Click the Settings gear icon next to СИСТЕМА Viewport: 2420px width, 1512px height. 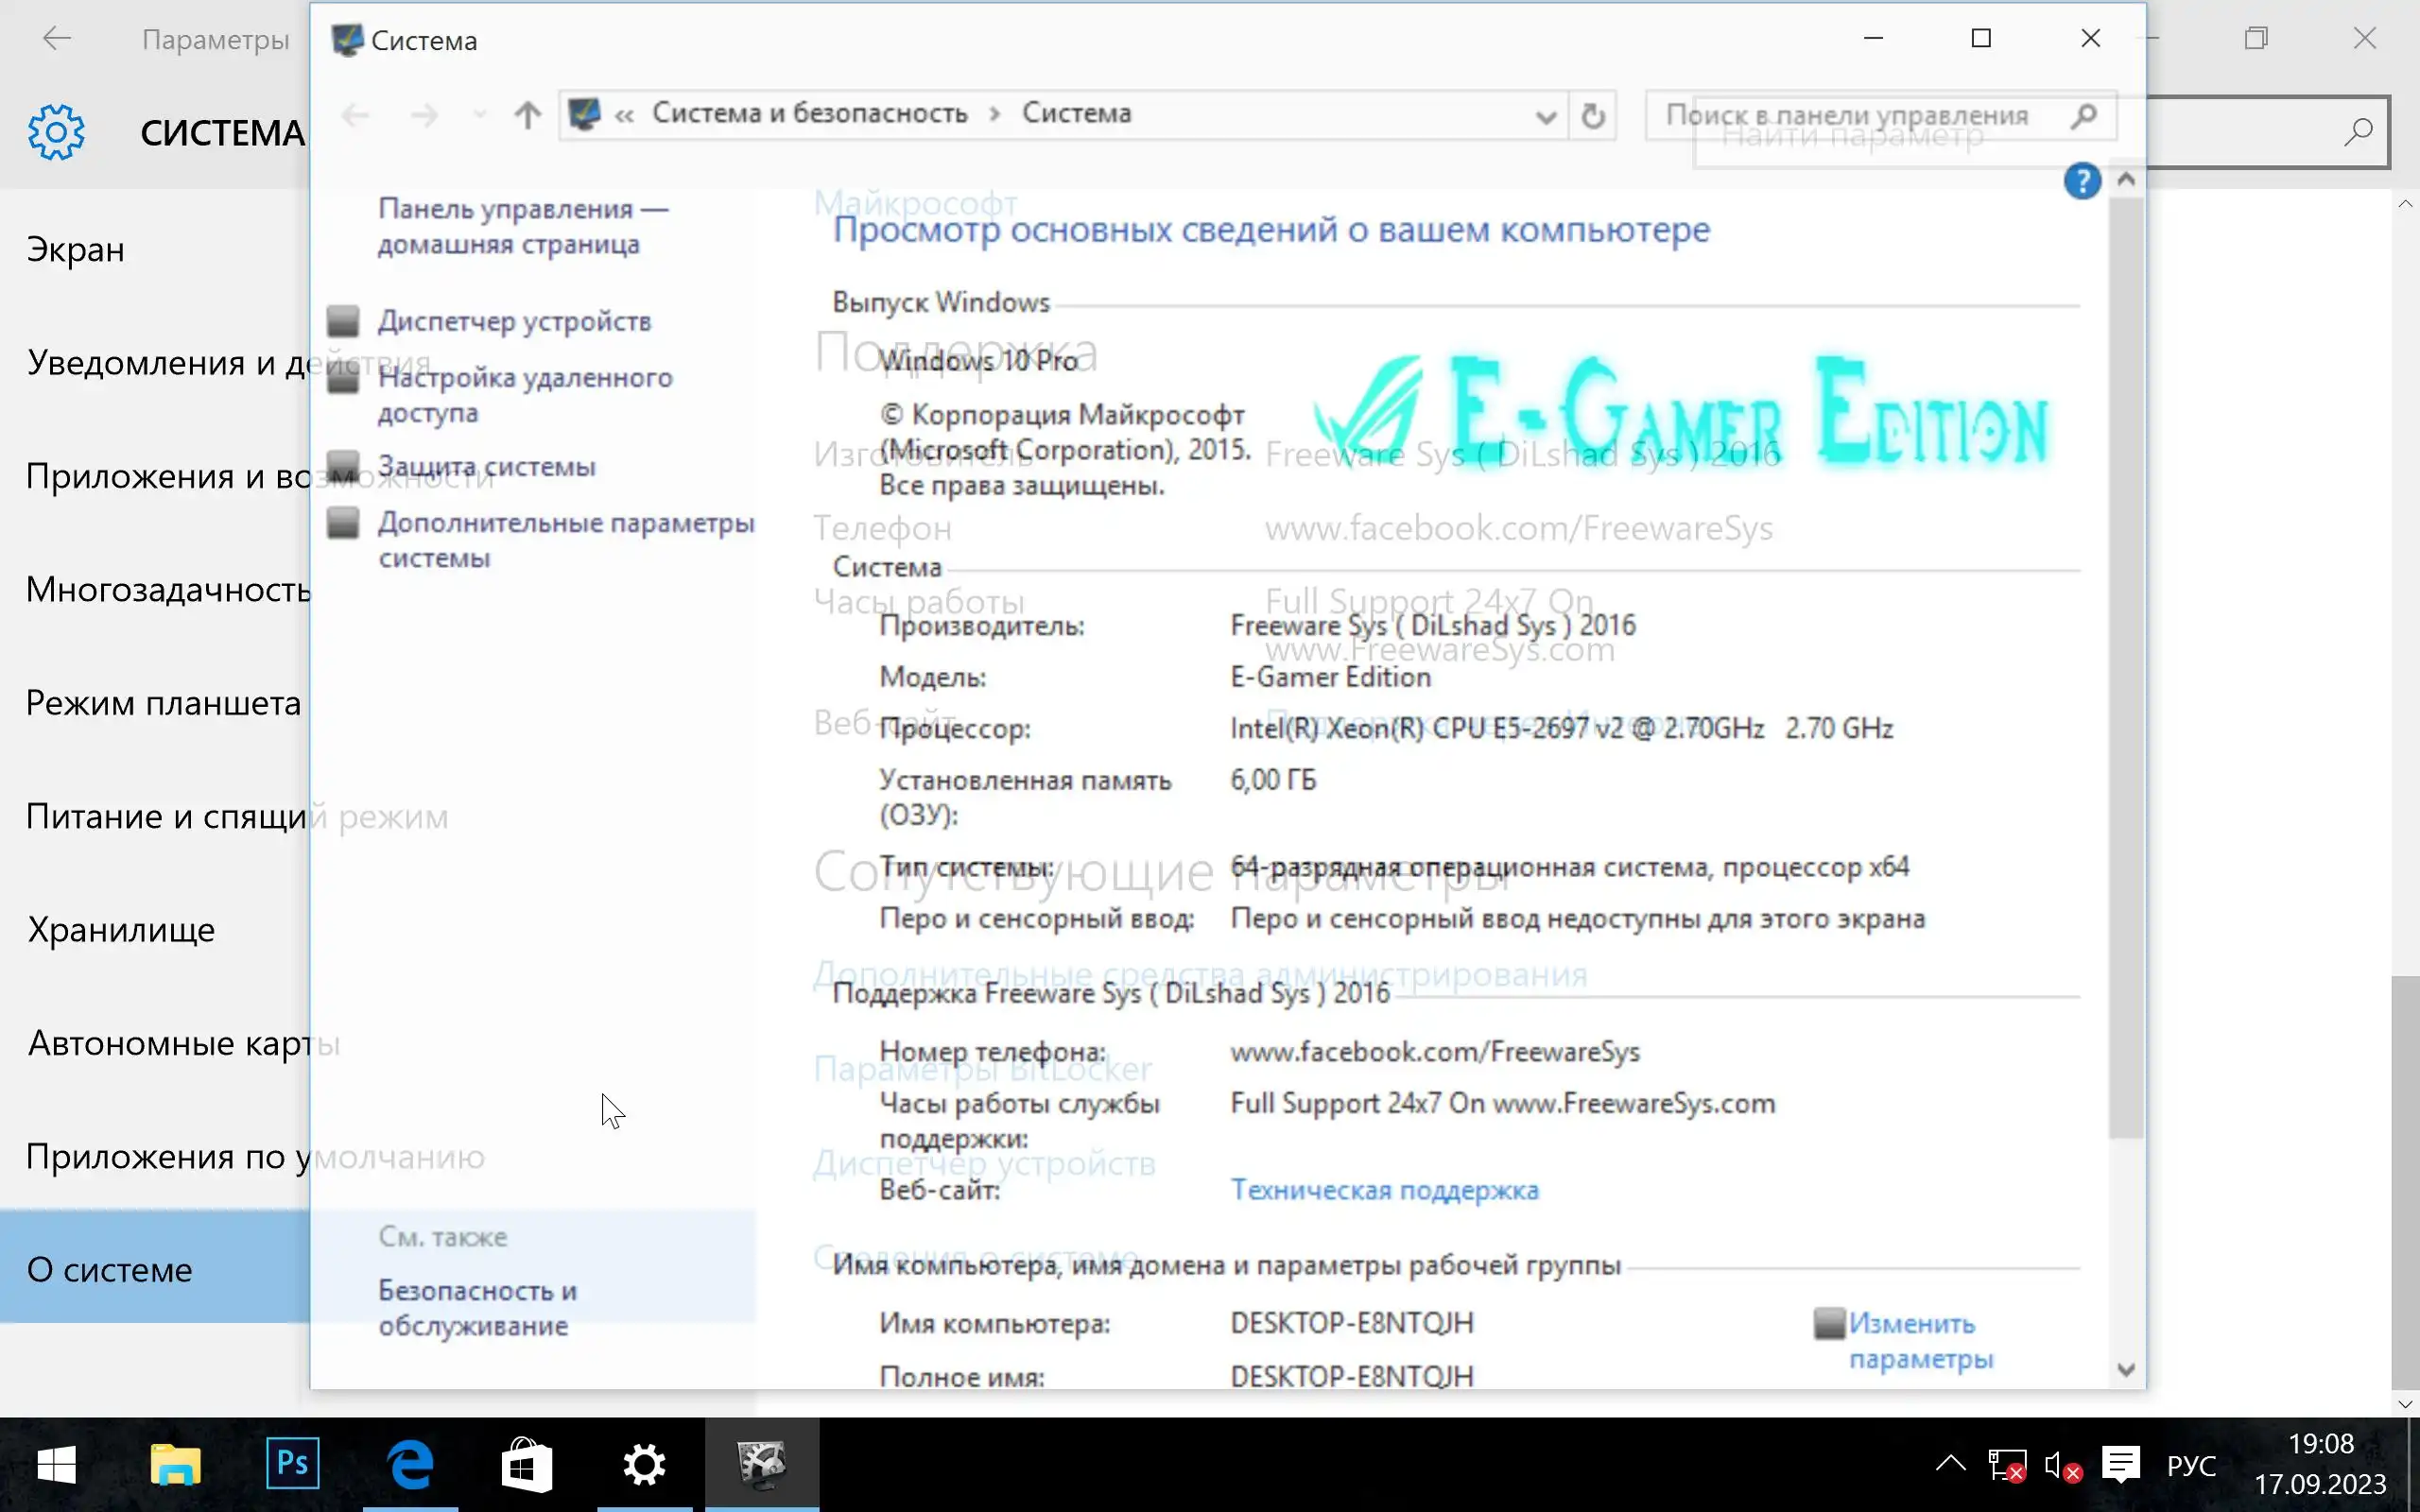click(x=56, y=132)
